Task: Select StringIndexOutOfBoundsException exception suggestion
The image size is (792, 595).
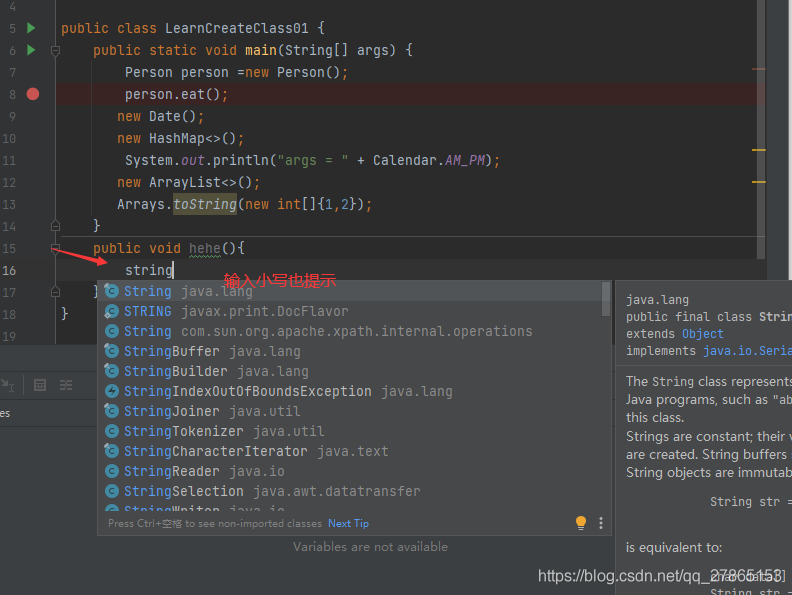Action: click(247, 391)
